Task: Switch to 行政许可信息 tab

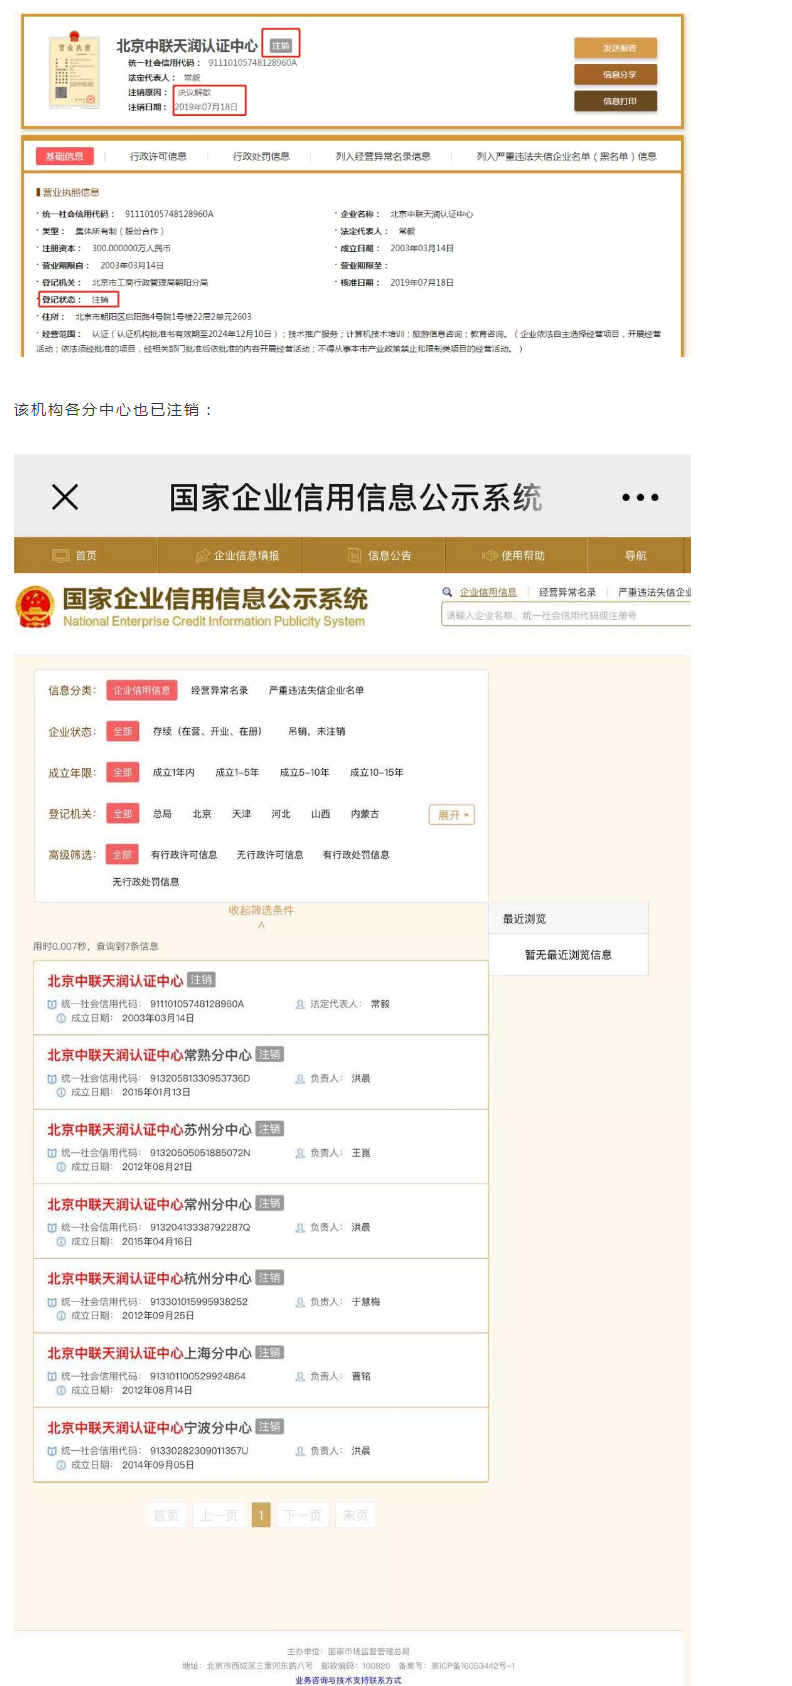Action: pyautogui.click(x=158, y=156)
